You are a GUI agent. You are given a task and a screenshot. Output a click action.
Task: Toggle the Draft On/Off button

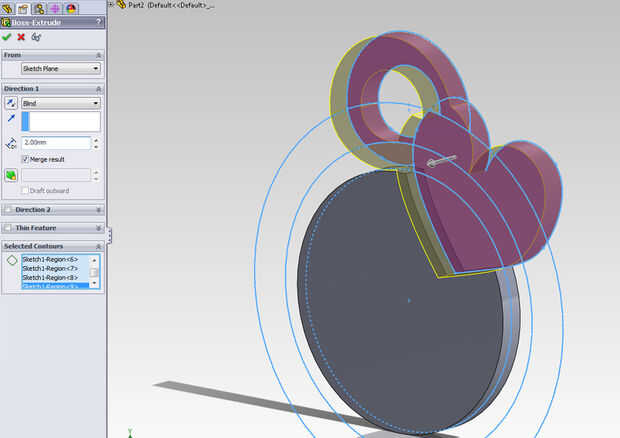pyautogui.click(x=11, y=175)
